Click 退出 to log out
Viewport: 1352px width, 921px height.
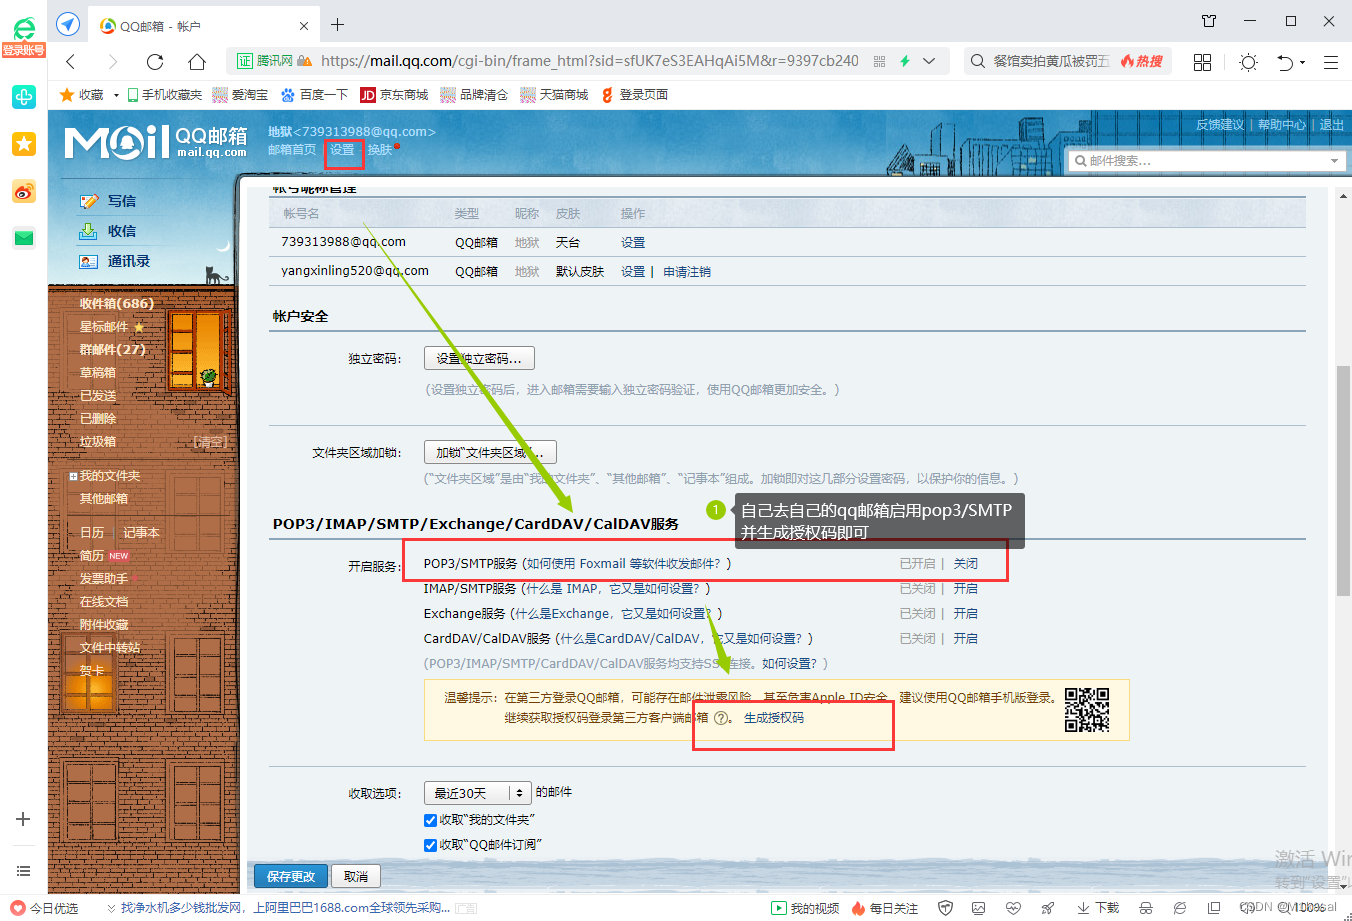pyautogui.click(x=1332, y=125)
